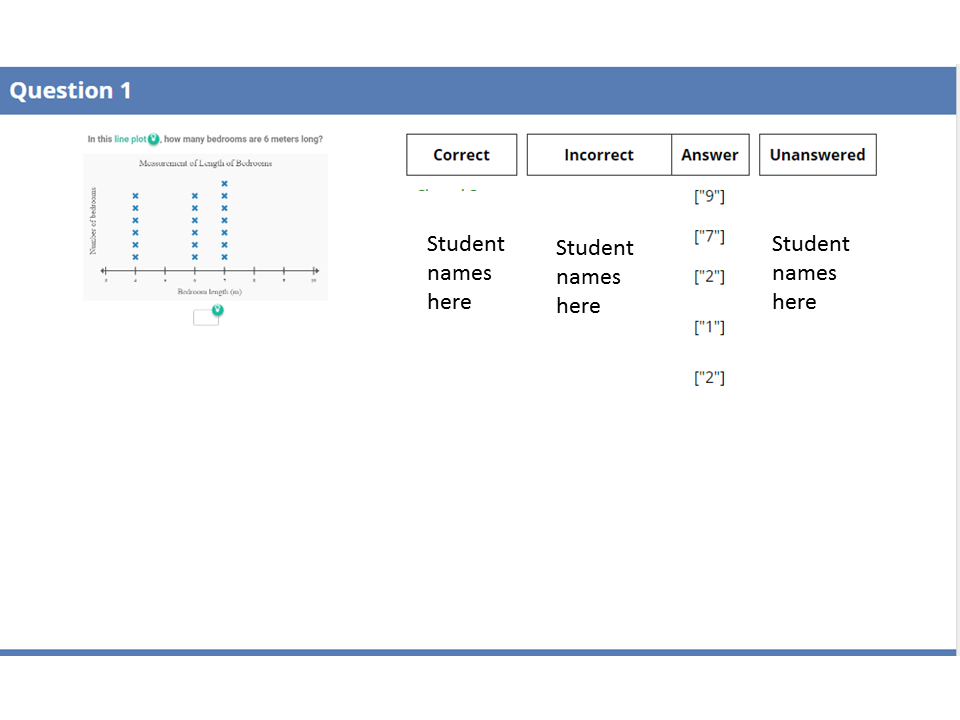Screen dimensions: 960x720
Task: Click the Question 1 title bar
Action: [70, 90]
